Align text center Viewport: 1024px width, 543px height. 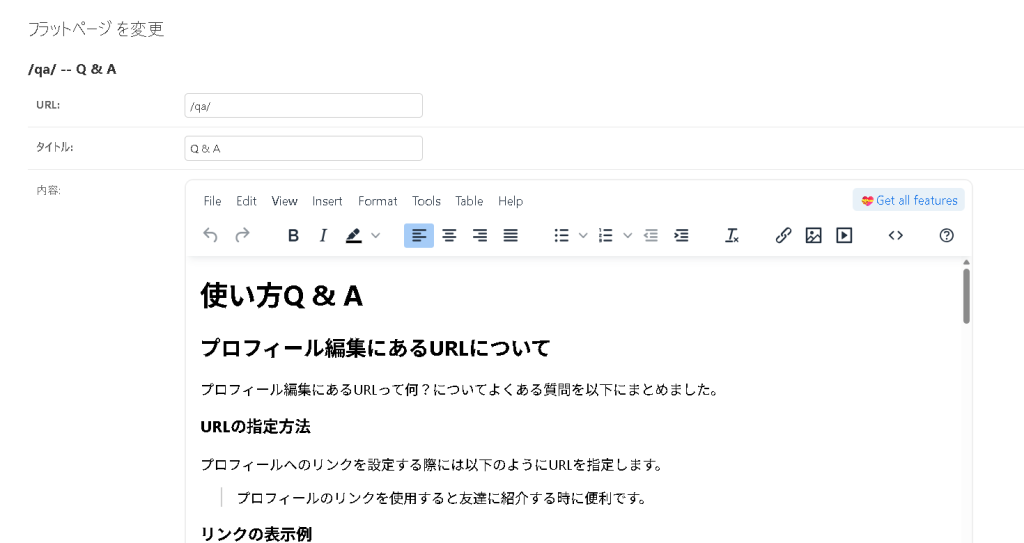pyautogui.click(x=449, y=235)
